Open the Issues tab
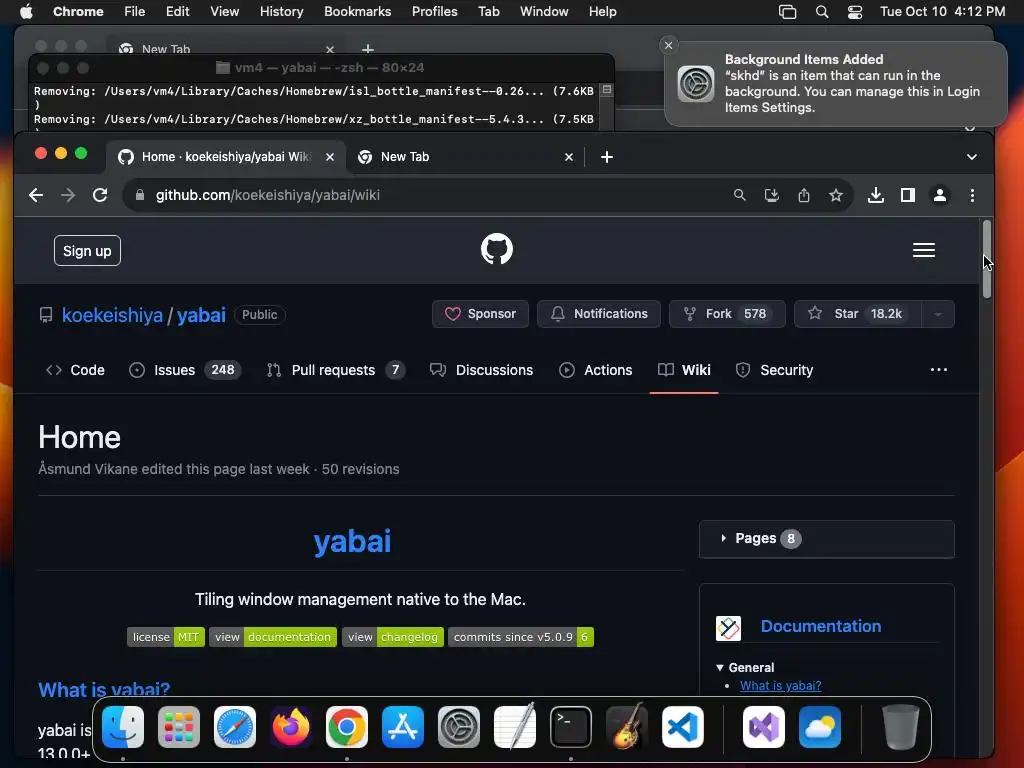Image resolution: width=1024 pixels, height=768 pixels. pyautogui.click(x=185, y=370)
